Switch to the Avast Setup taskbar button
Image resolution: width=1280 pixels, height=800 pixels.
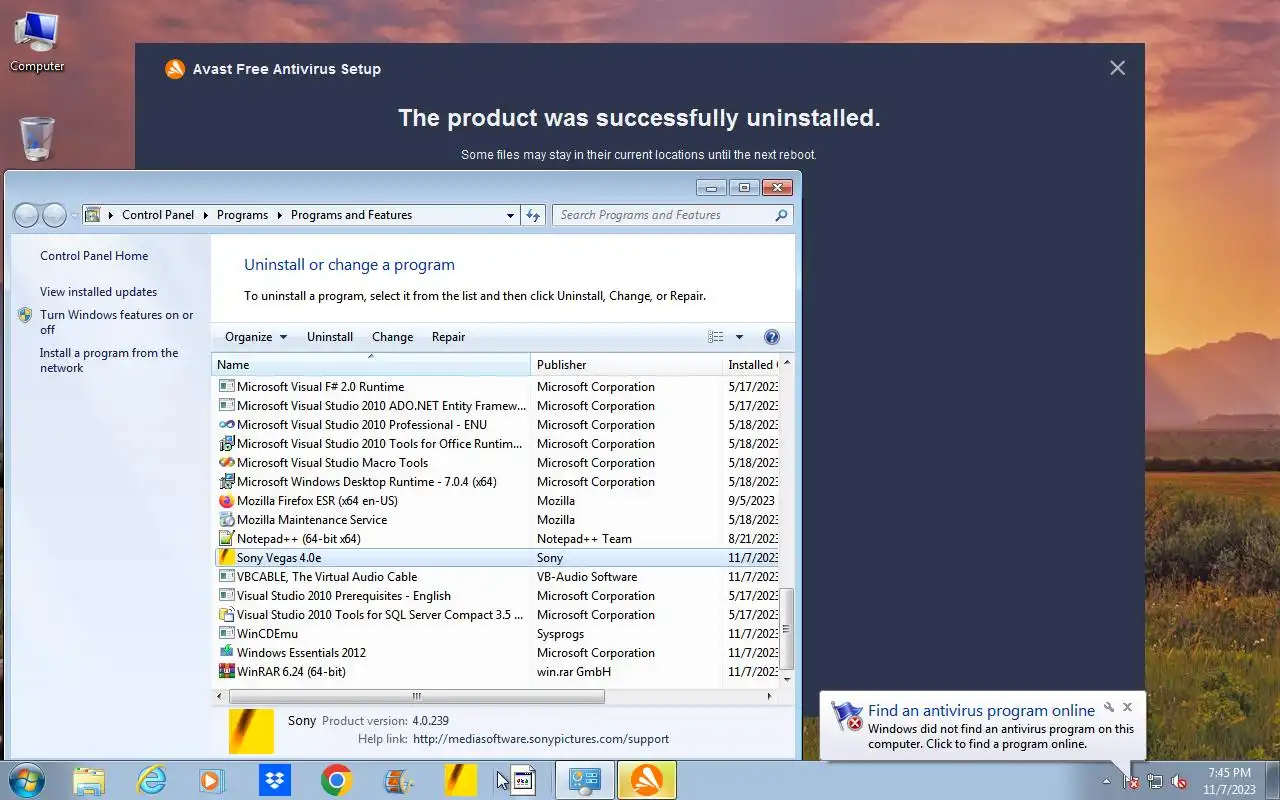coord(647,780)
